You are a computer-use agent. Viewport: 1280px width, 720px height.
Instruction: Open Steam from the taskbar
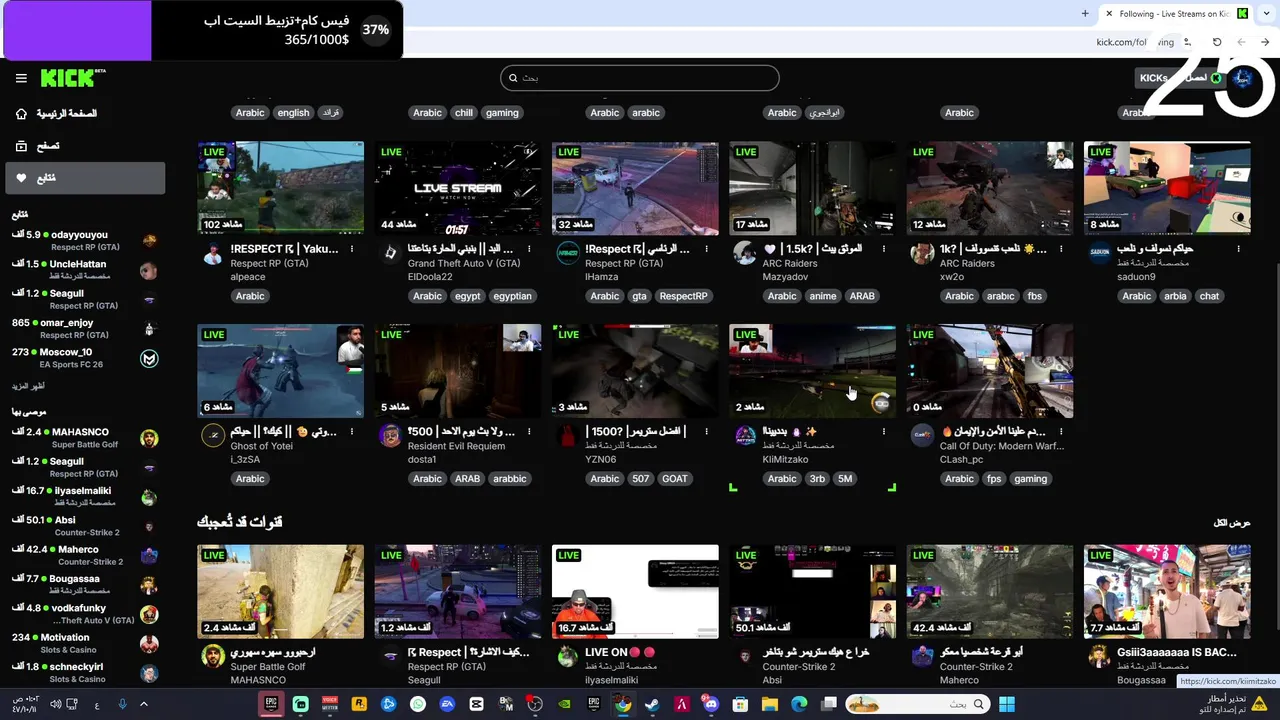coord(652,705)
